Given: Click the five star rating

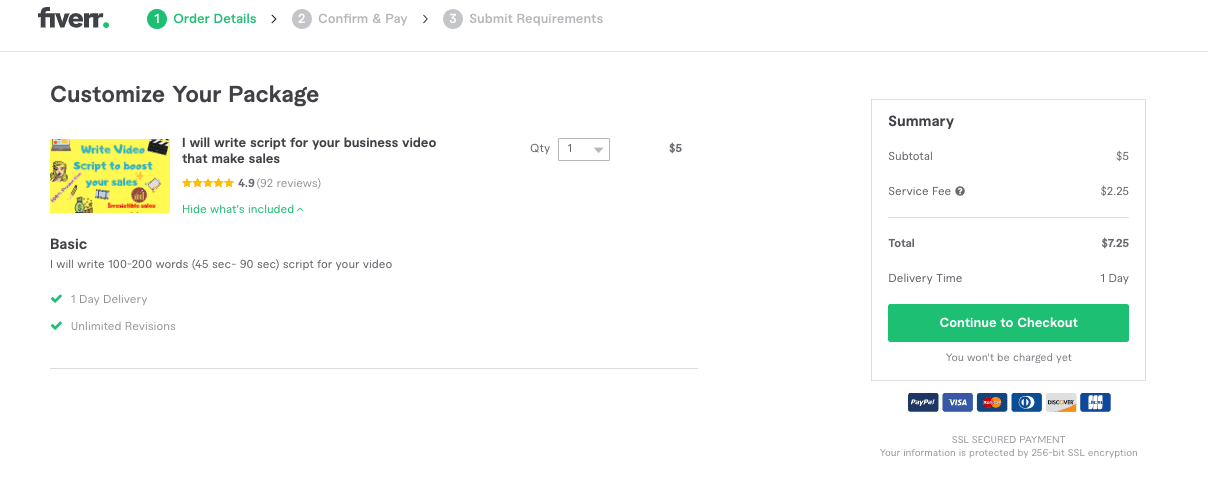Looking at the screenshot, I should point(208,183).
